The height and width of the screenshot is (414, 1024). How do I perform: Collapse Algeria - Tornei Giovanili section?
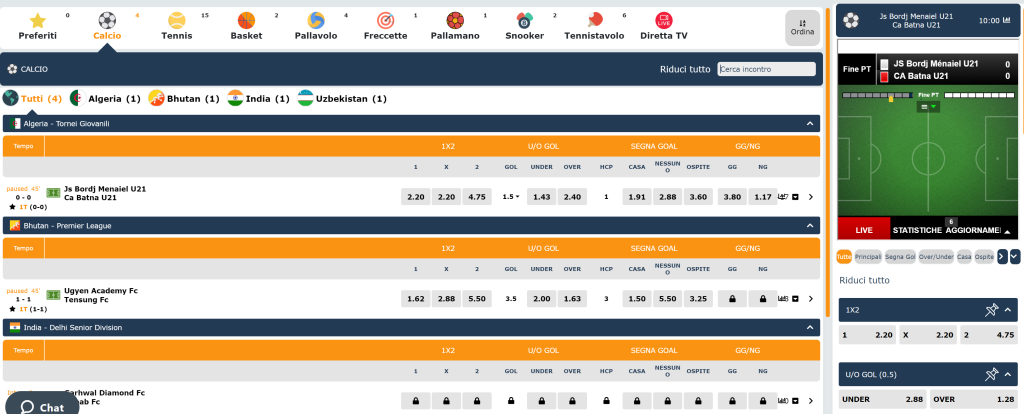click(810, 123)
